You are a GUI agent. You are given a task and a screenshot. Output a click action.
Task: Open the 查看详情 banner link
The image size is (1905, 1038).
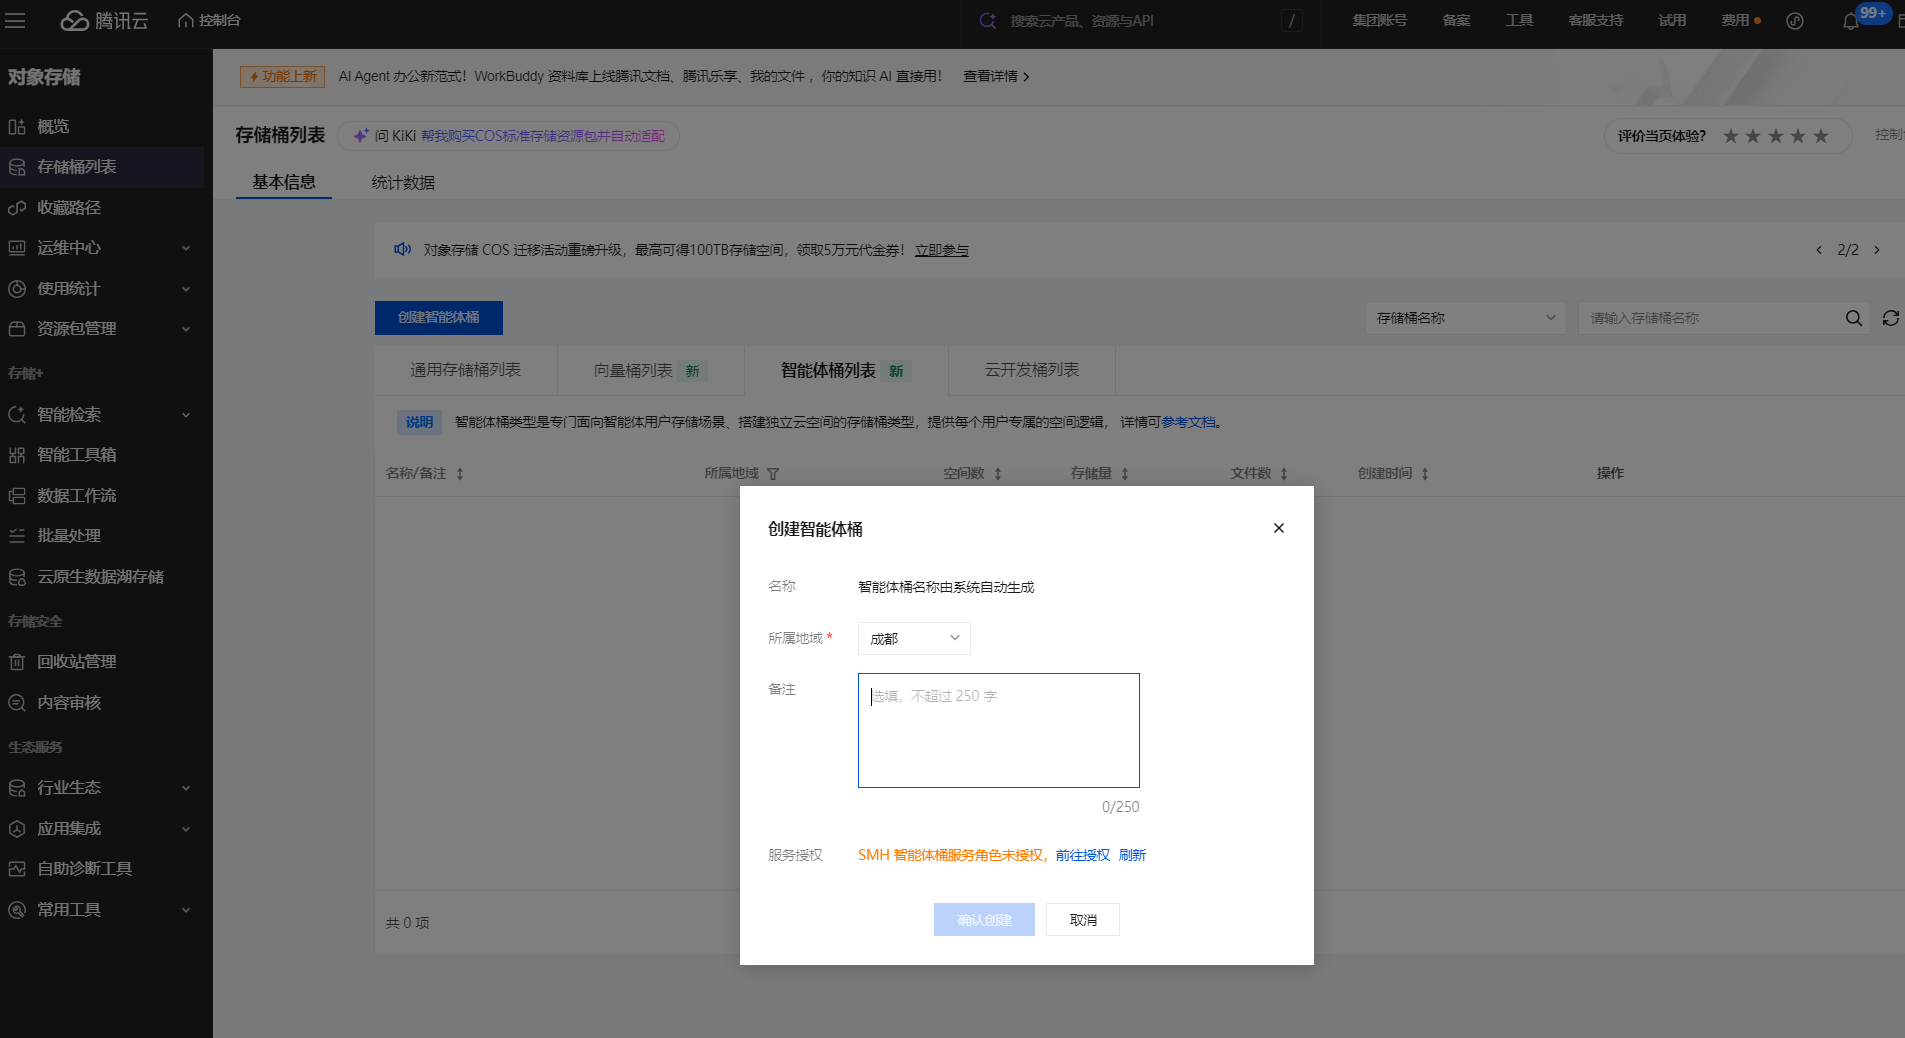pos(996,76)
